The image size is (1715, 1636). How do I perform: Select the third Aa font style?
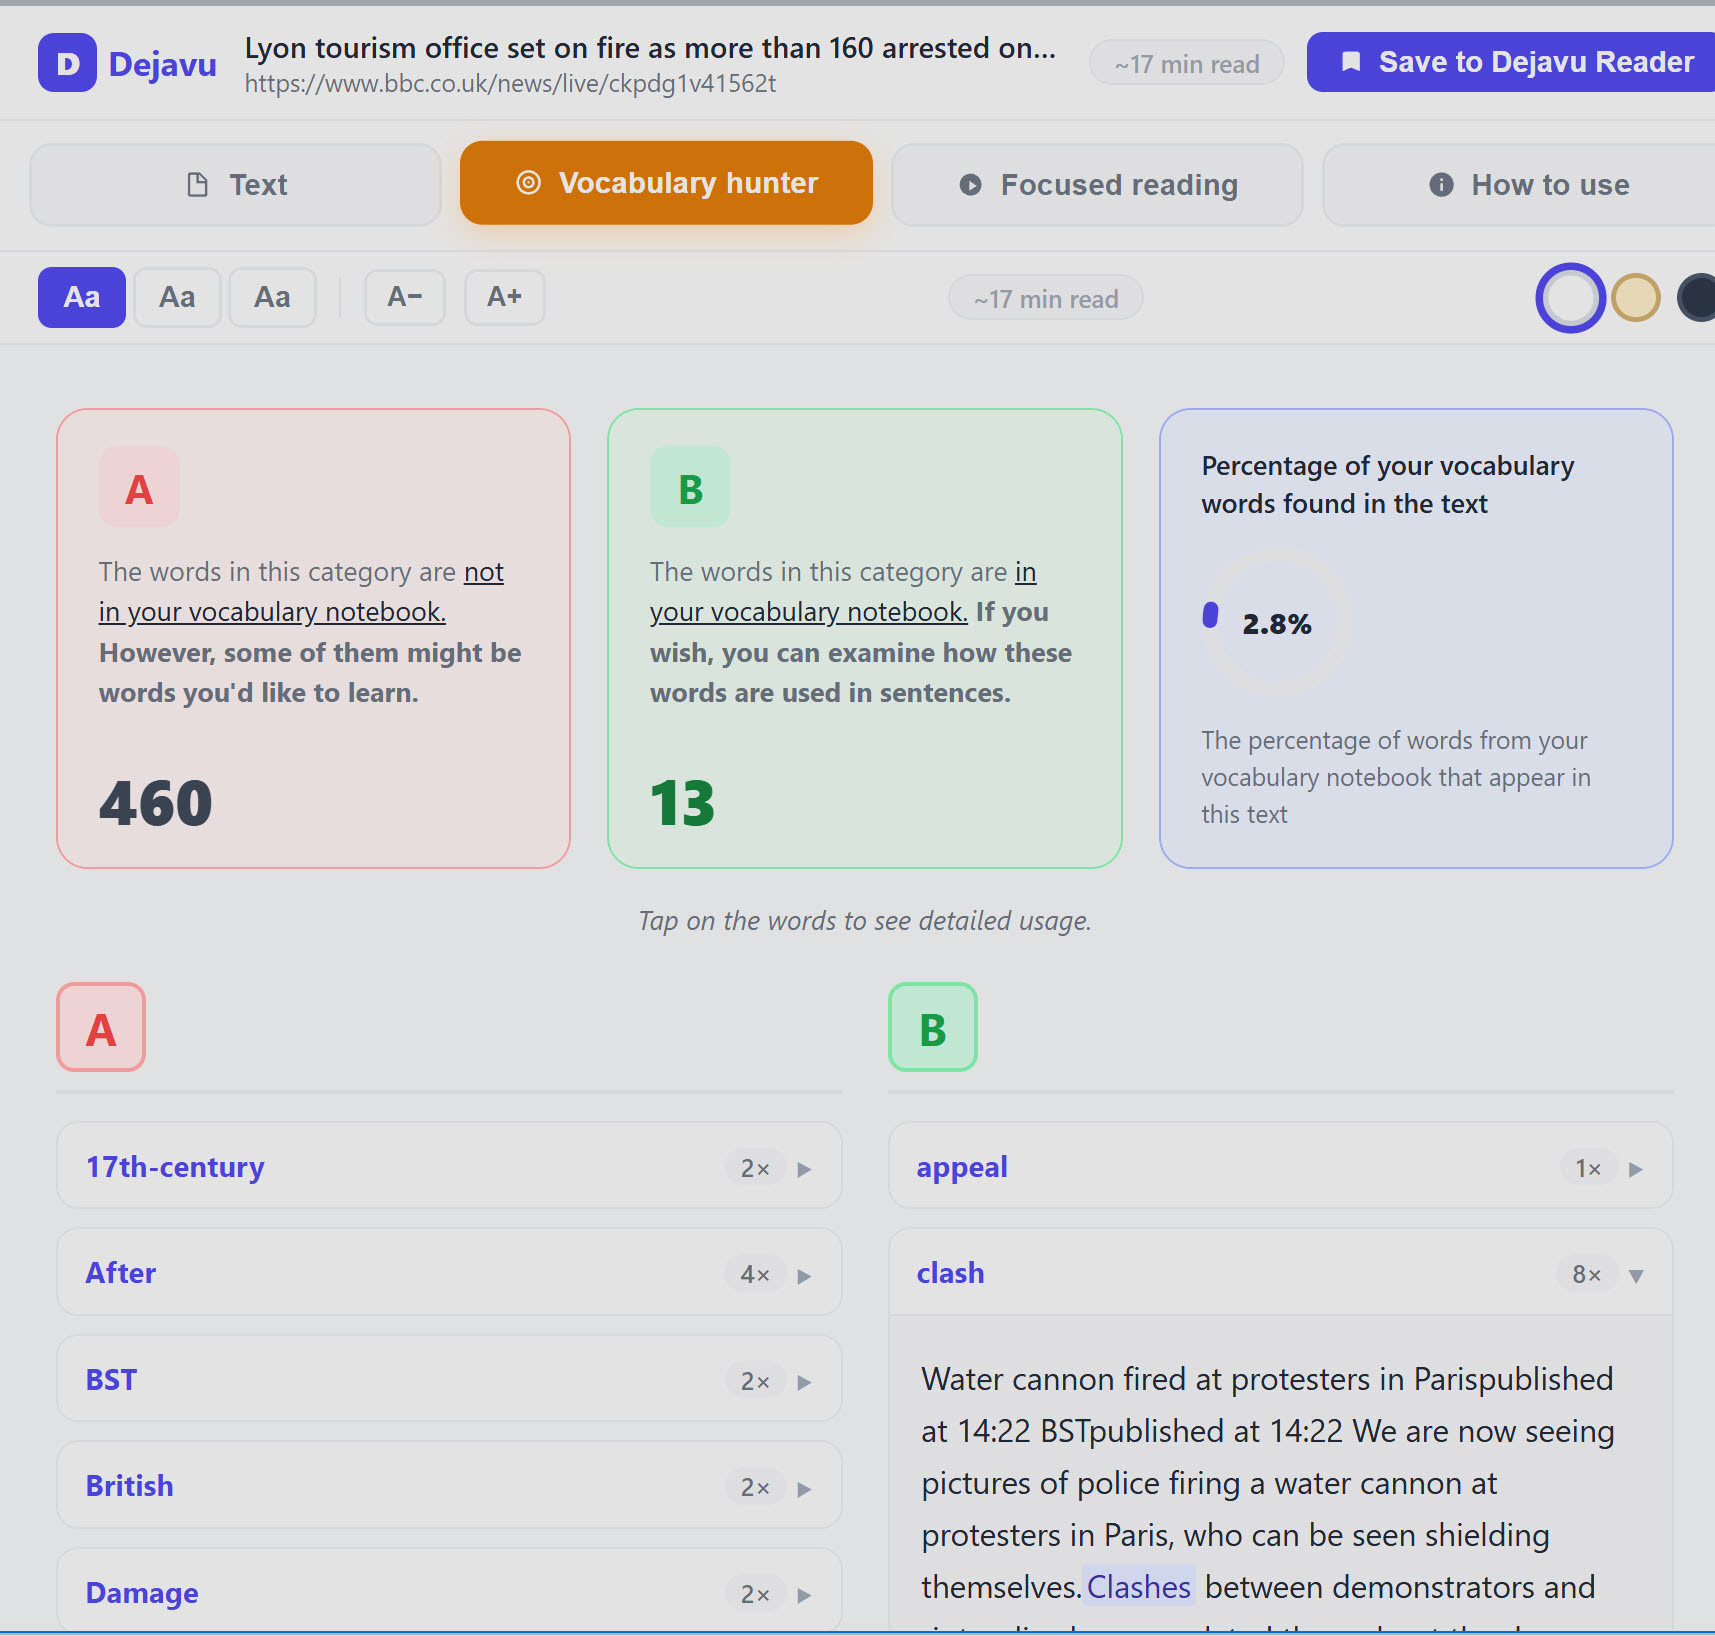(x=272, y=297)
